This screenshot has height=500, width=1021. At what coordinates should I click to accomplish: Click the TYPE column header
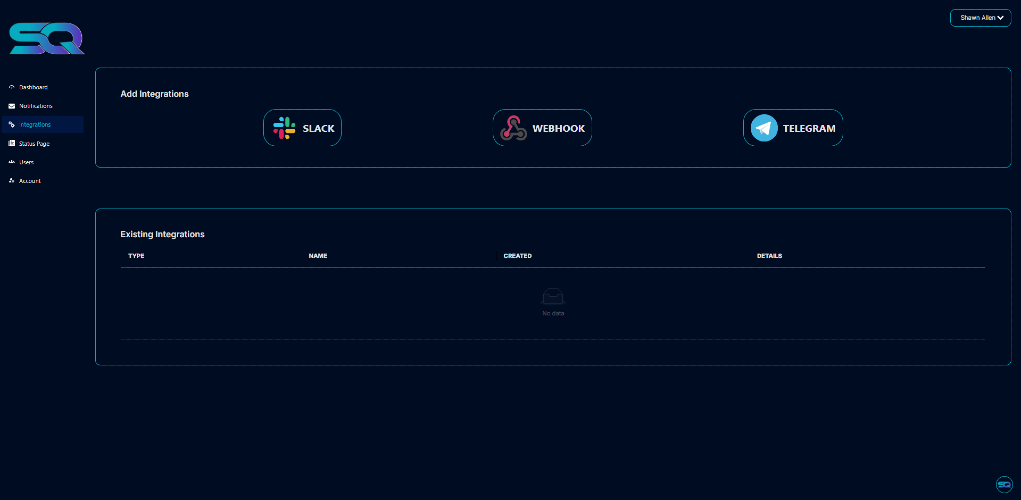tap(136, 256)
